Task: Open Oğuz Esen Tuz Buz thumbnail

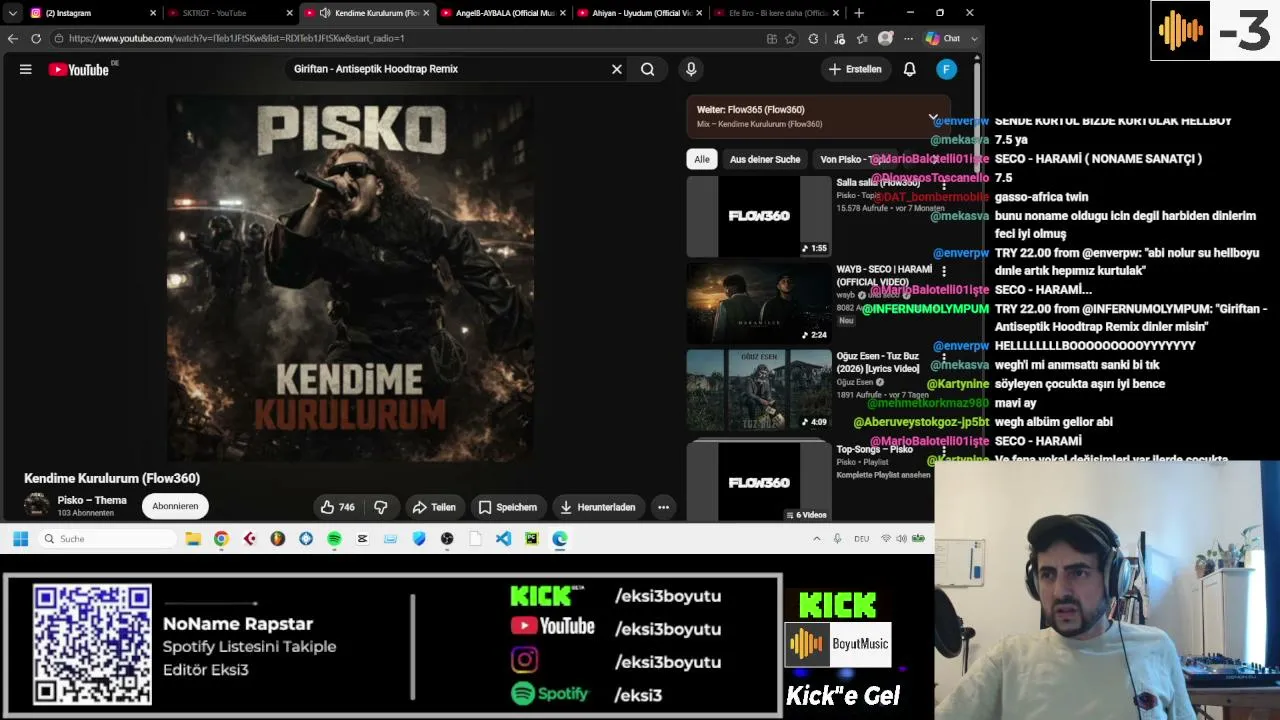Action: [x=759, y=390]
